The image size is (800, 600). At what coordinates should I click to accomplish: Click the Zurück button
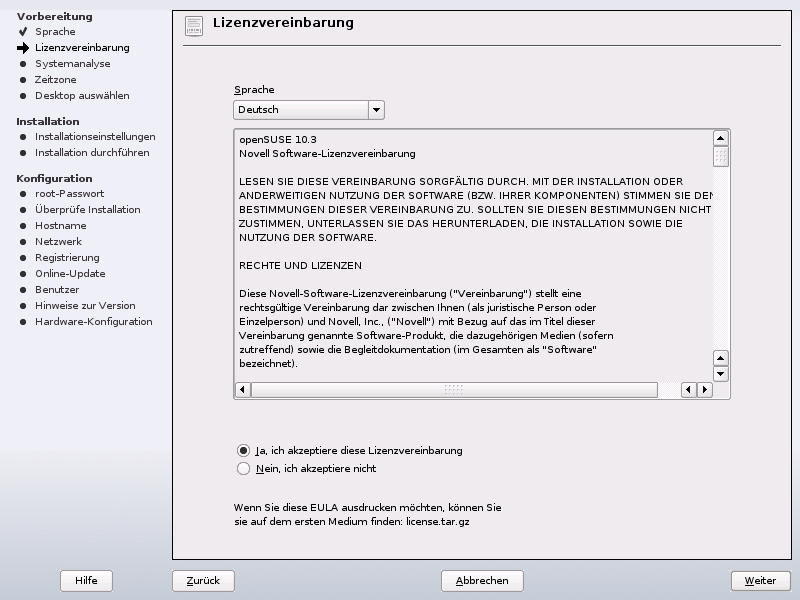[x=203, y=581]
